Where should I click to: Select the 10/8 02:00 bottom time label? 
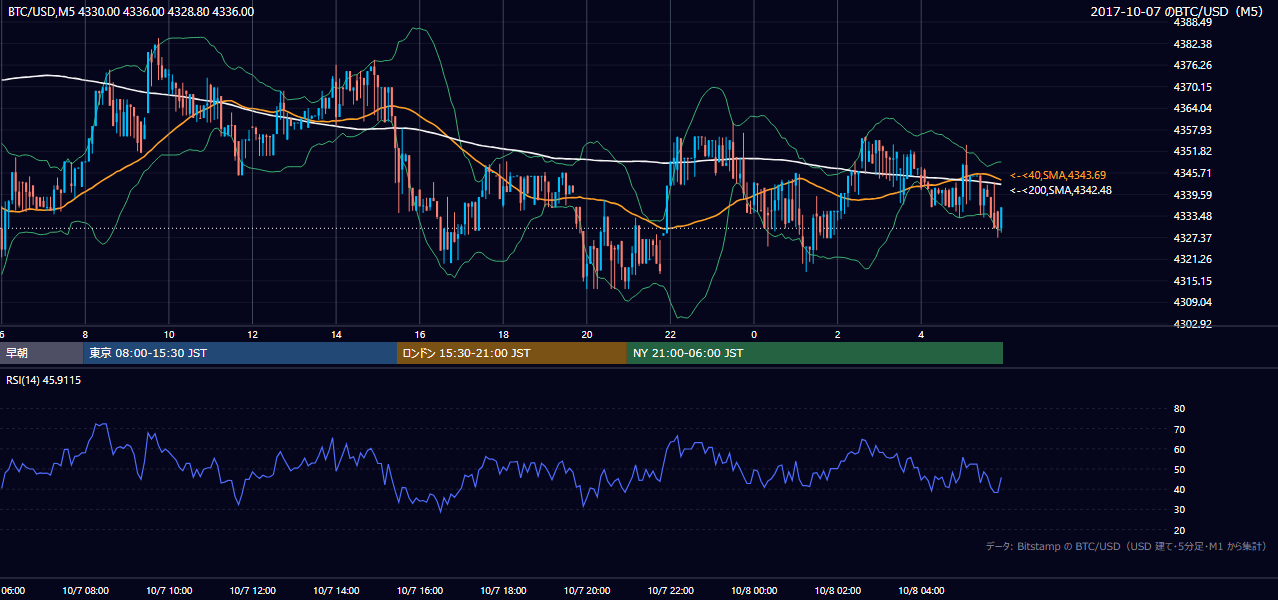[838, 591]
